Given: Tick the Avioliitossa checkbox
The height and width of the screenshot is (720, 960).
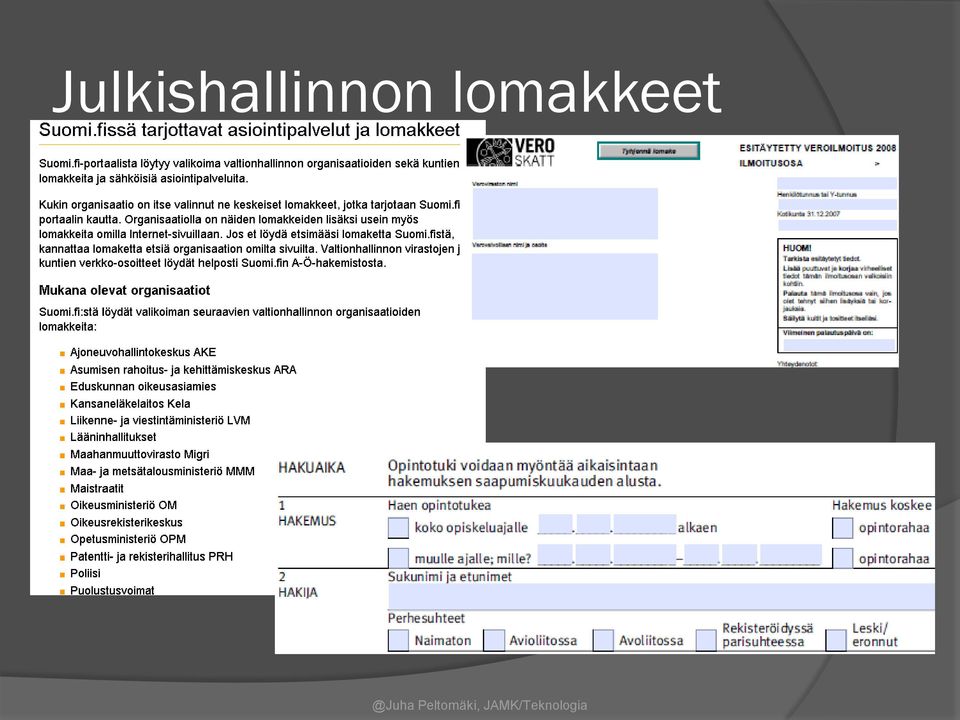Looking at the screenshot, I should coord(494,640).
